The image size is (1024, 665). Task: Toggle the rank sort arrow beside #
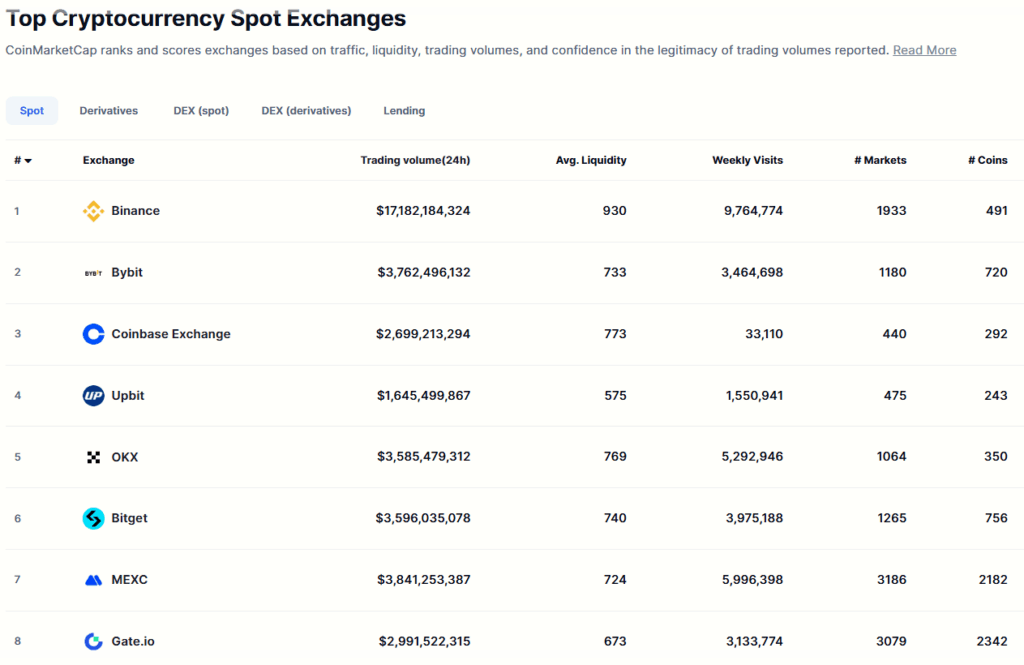pos(28,161)
